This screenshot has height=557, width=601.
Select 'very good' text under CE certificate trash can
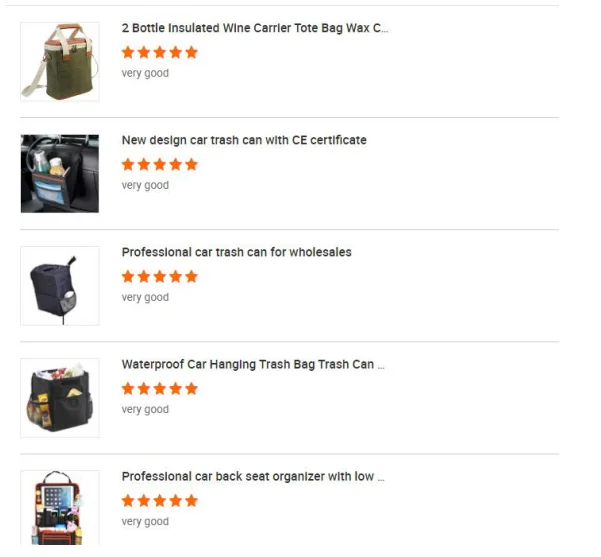(145, 185)
